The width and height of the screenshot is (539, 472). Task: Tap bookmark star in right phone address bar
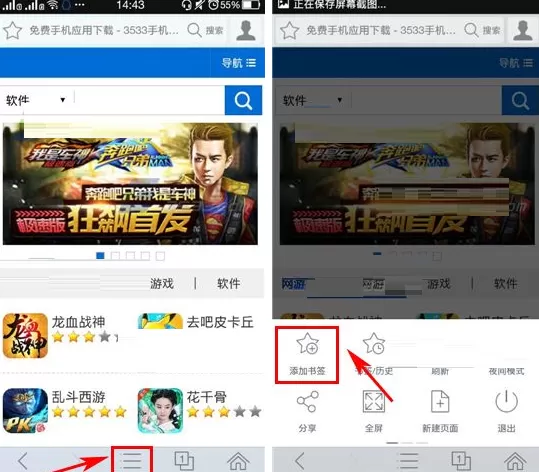tap(289, 30)
